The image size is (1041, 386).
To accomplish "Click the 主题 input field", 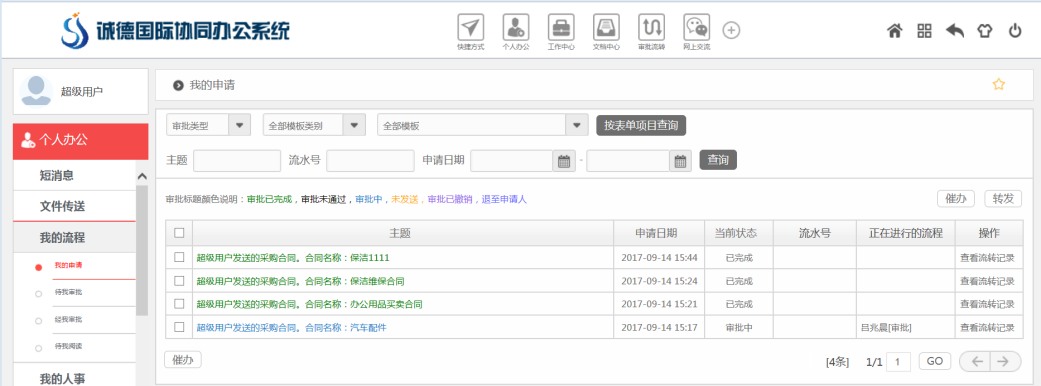I will click(x=237, y=161).
